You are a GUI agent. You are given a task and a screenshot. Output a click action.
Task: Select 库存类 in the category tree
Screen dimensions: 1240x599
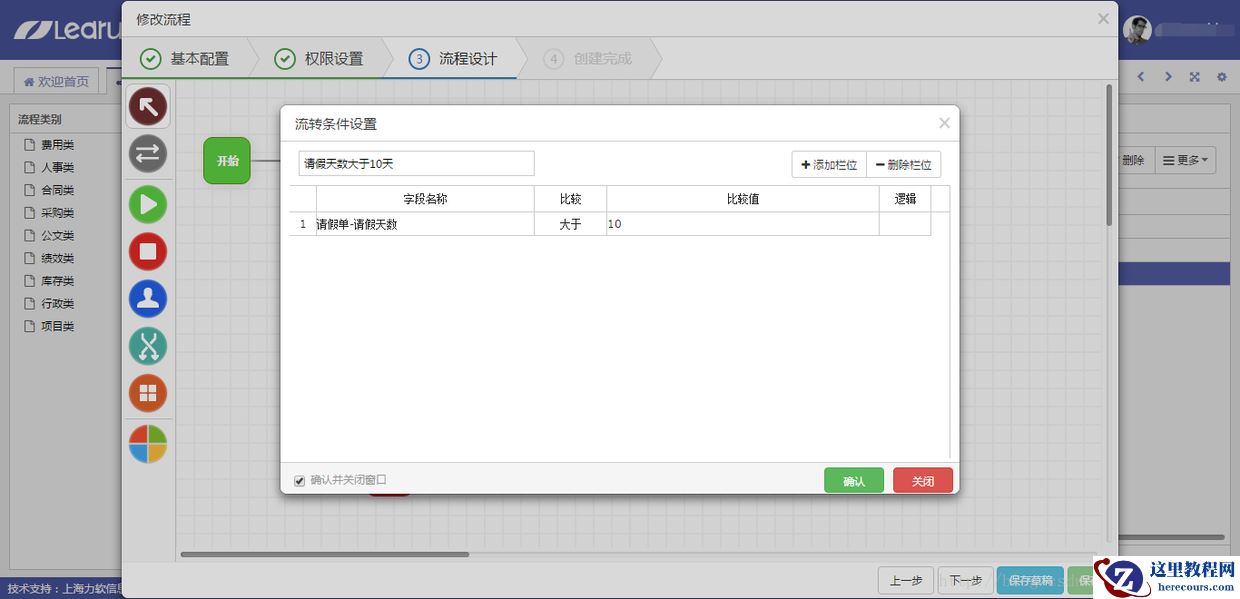pos(57,281)
